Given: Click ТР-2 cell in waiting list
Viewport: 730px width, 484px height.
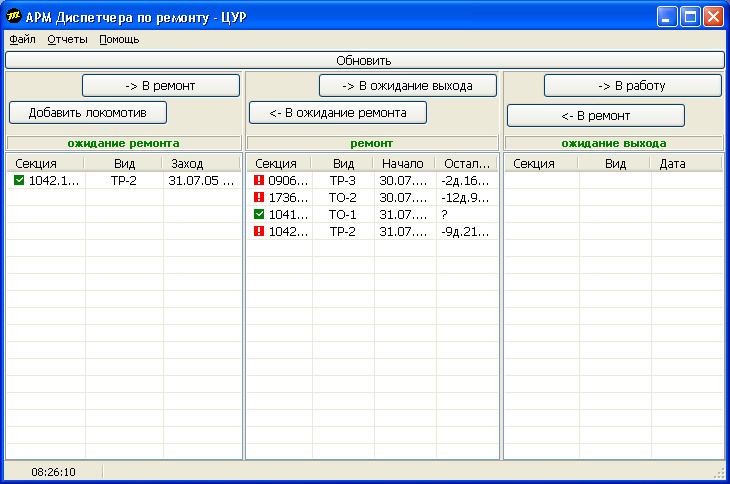Looking at the screenshot, I should click(124, 181).
